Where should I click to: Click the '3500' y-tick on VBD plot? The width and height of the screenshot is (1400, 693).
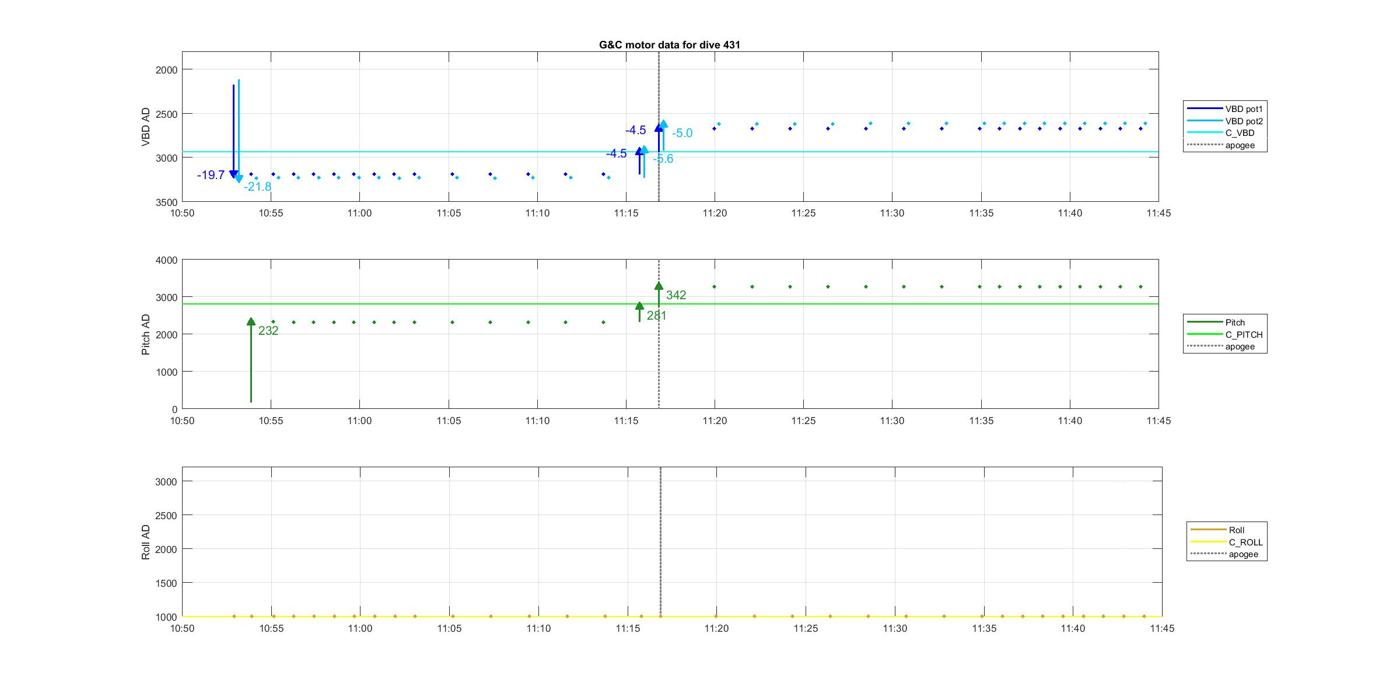(x=167, y=202)
